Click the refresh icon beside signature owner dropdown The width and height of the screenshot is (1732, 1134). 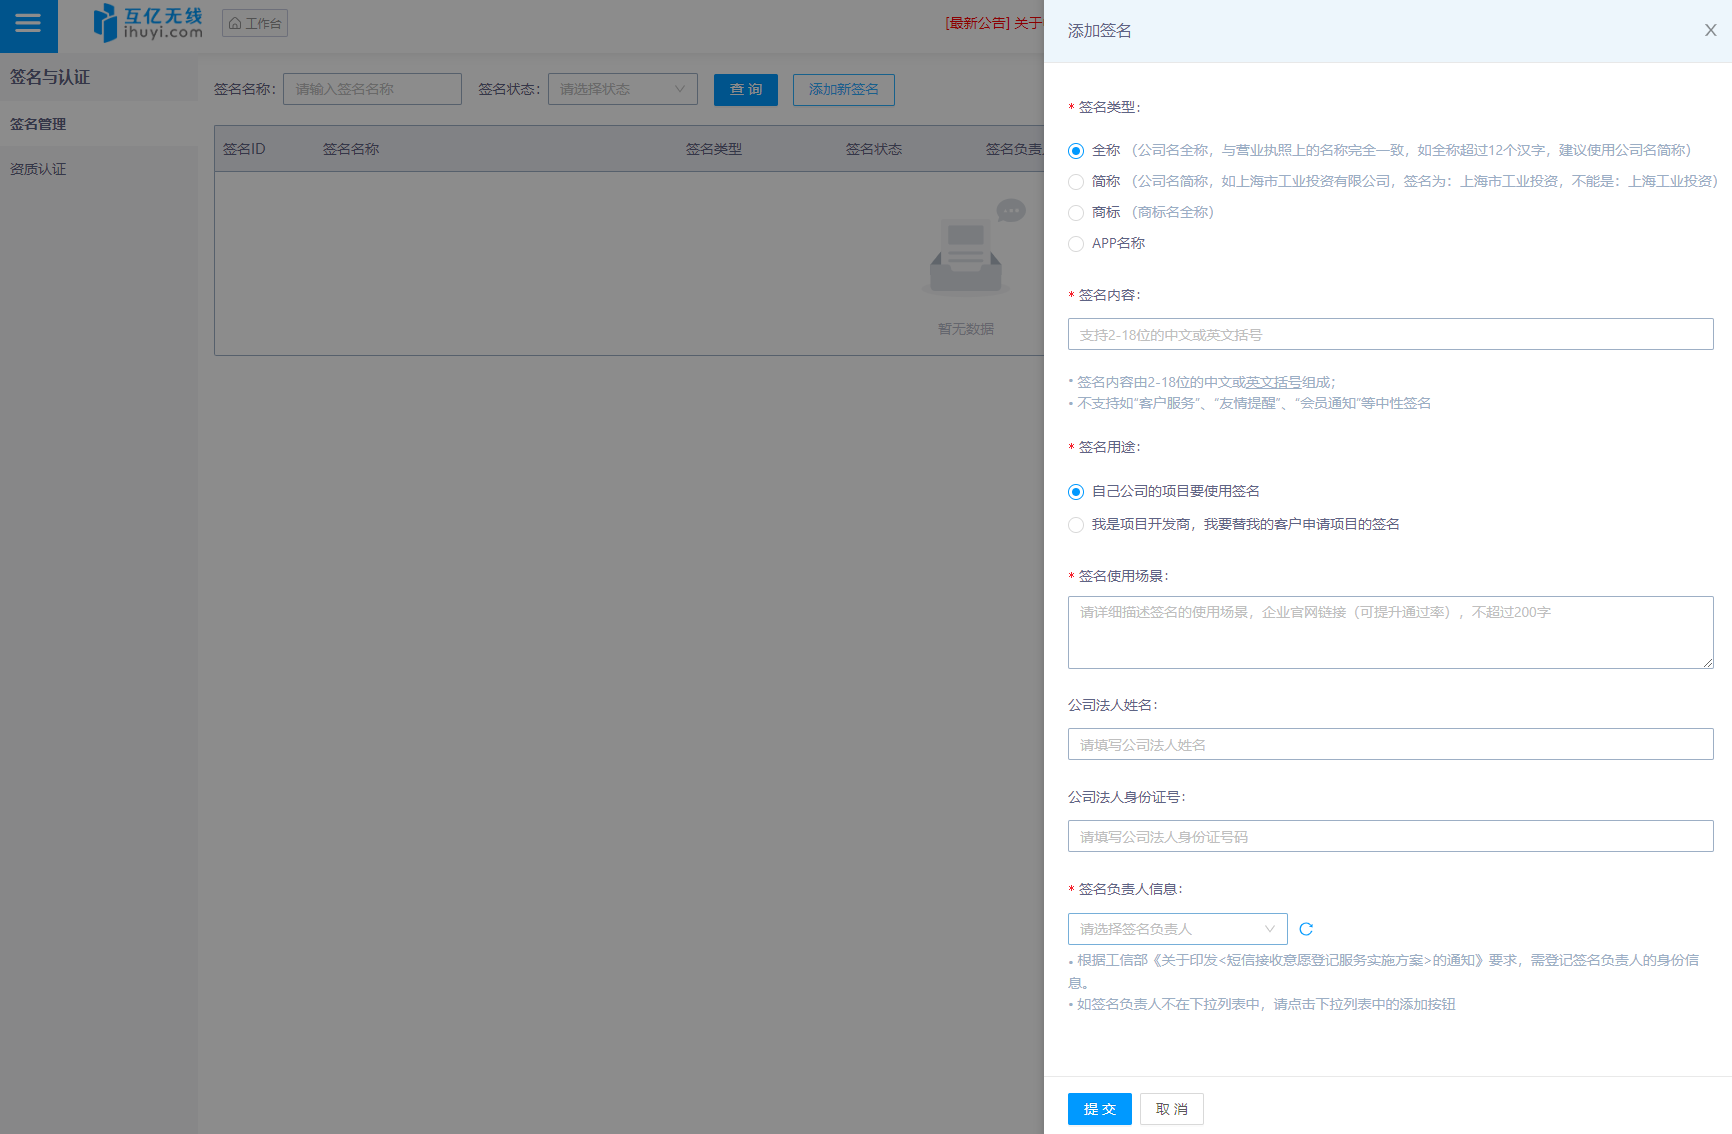[x=1306, y=929]
